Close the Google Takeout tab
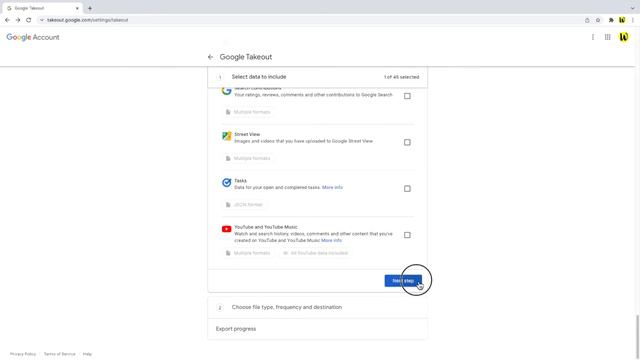 (x=77, y=8)
